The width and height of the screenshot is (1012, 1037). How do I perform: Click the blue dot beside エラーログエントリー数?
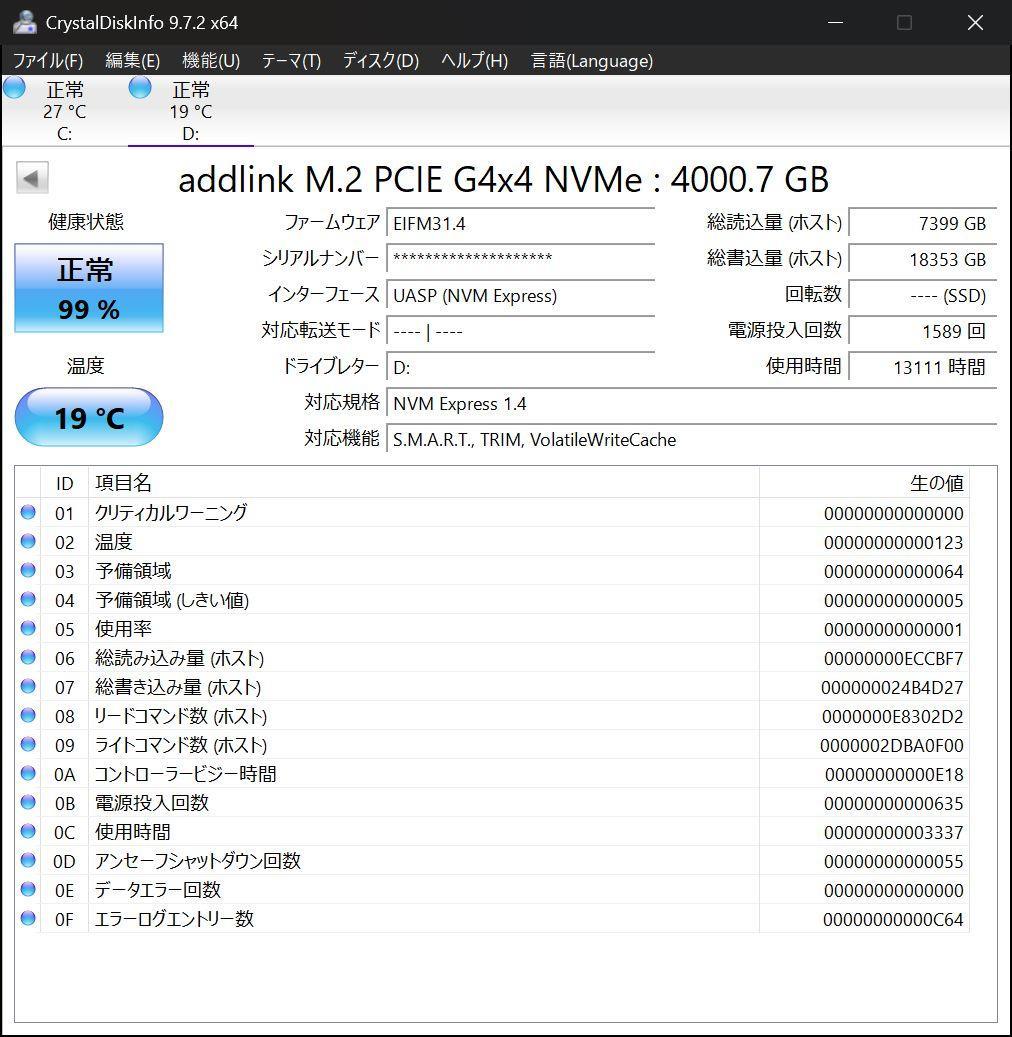[x=29, y=919]
